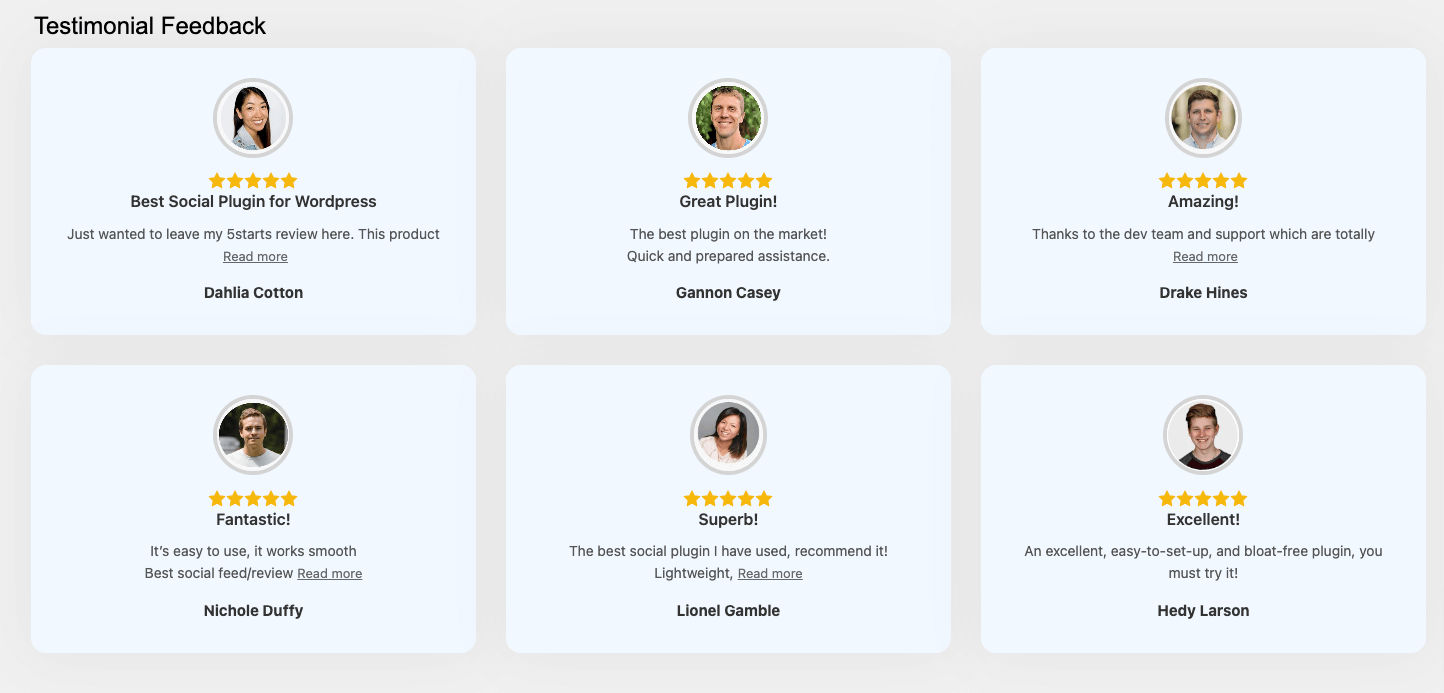Click Gannon Casey's name

point(728,292)
